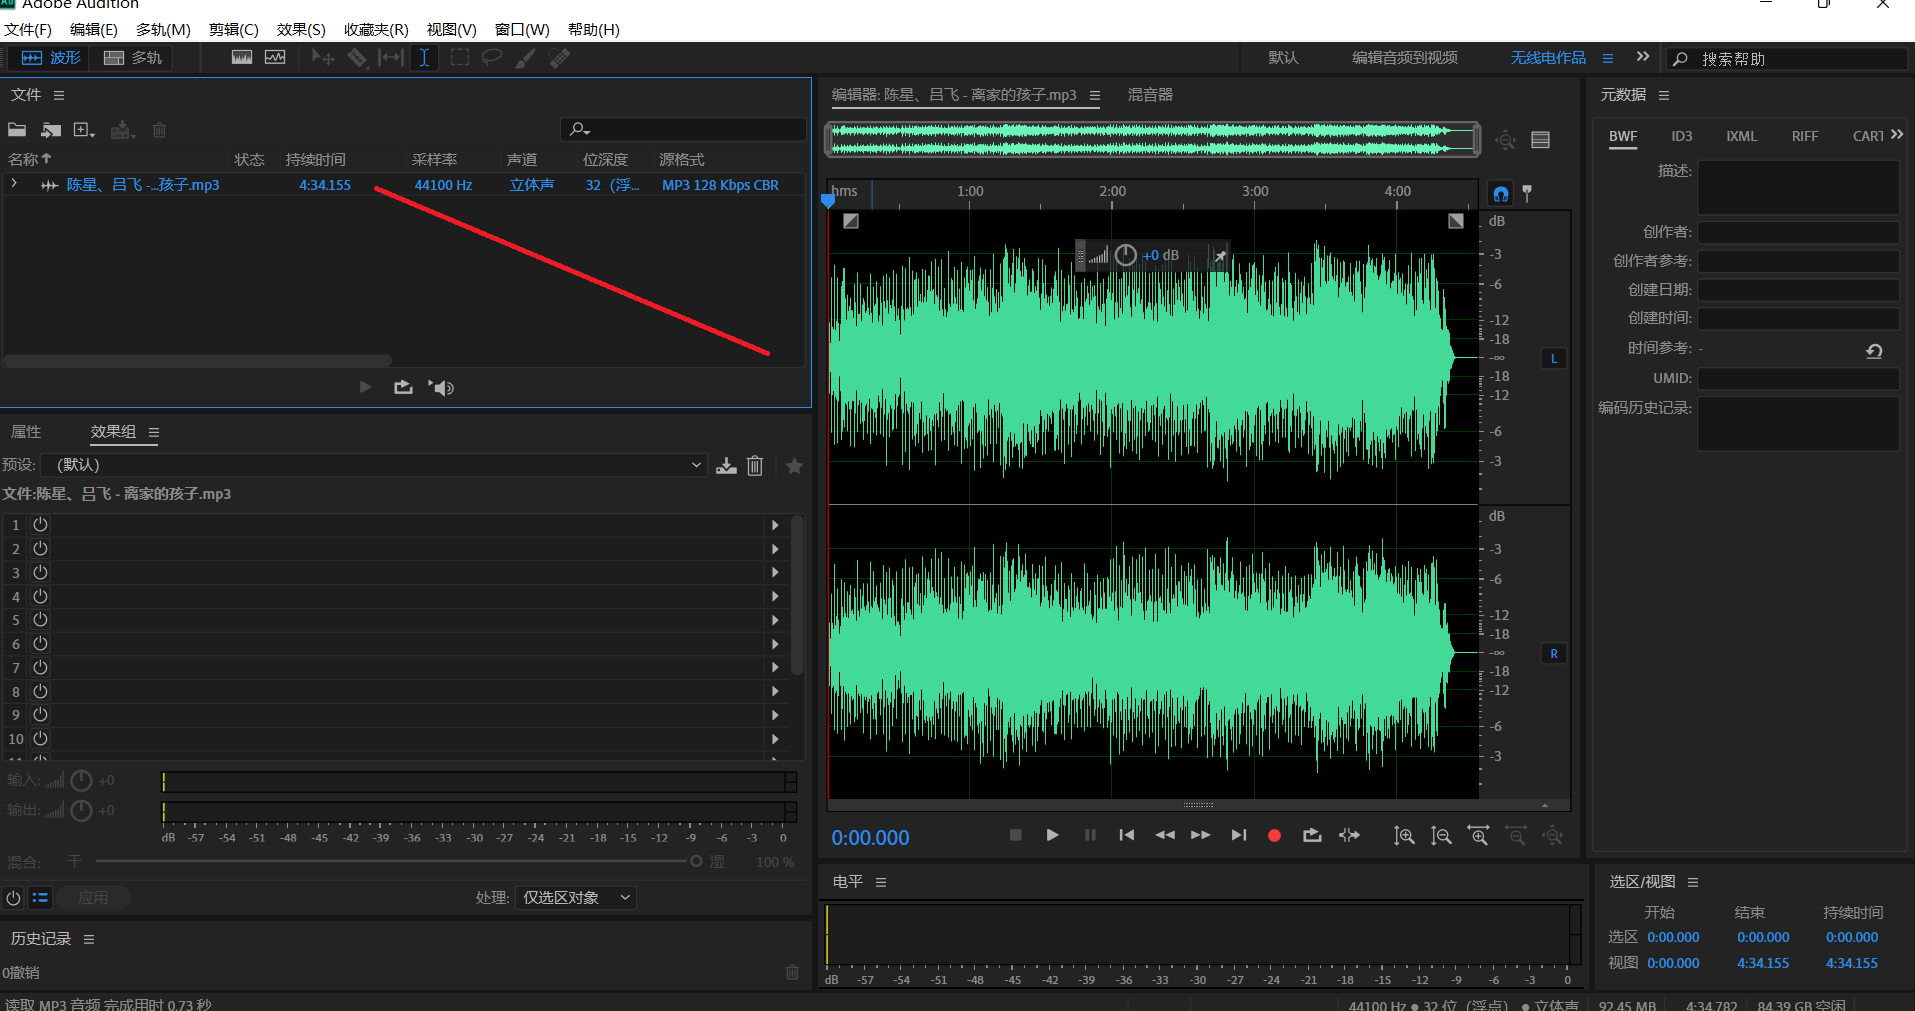Open the 效果 (Effects) menu
Image resolution: width=1915 pixels, height=1011 pixels.
click(x=301, y=30)
